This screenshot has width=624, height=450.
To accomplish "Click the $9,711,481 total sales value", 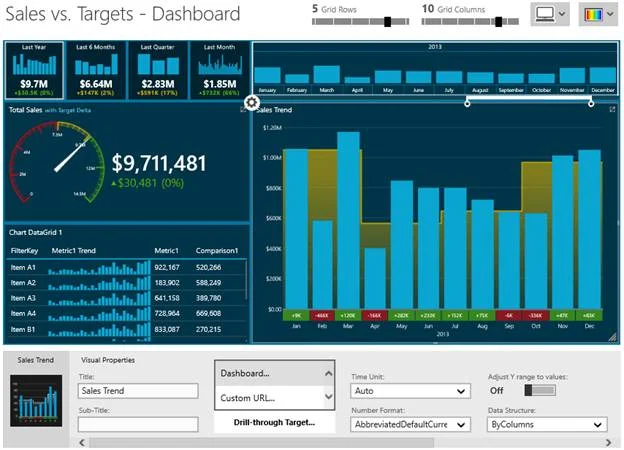I will coord(159,163).
